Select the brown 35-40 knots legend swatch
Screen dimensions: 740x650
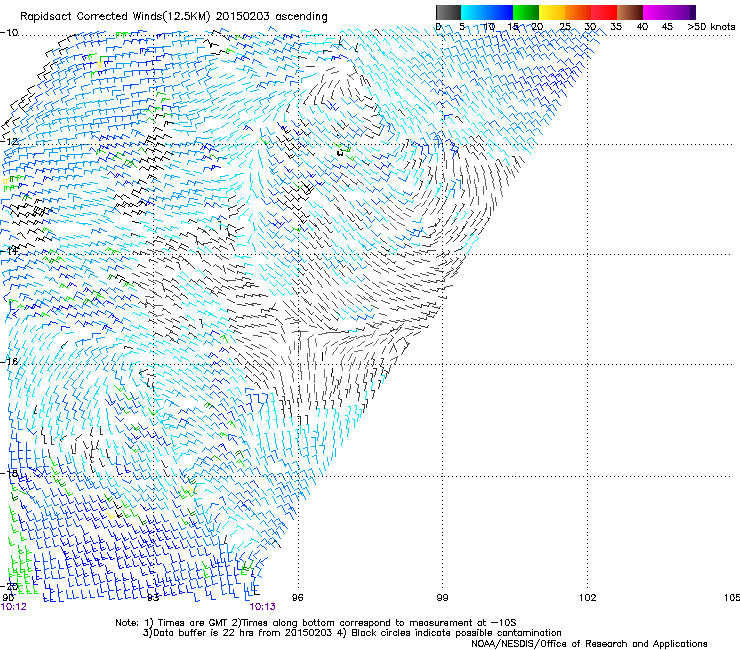tap(630, 12)
